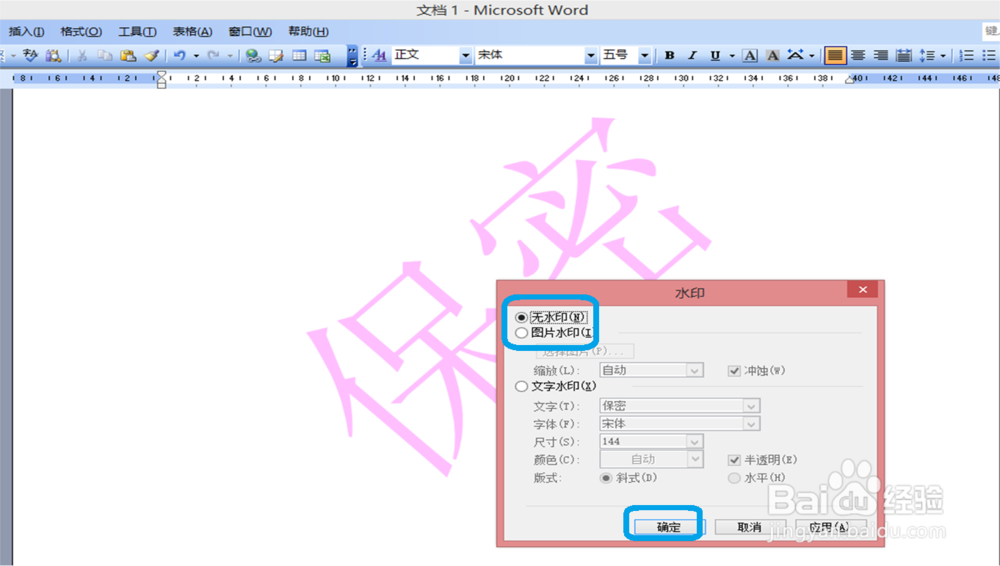Apply bulleted list formatting

click(989, 56)
